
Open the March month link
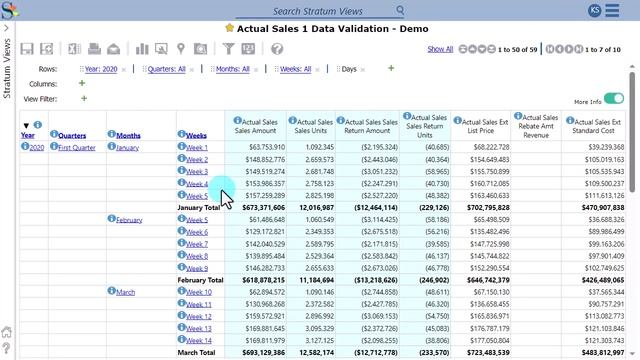(125, 292)
